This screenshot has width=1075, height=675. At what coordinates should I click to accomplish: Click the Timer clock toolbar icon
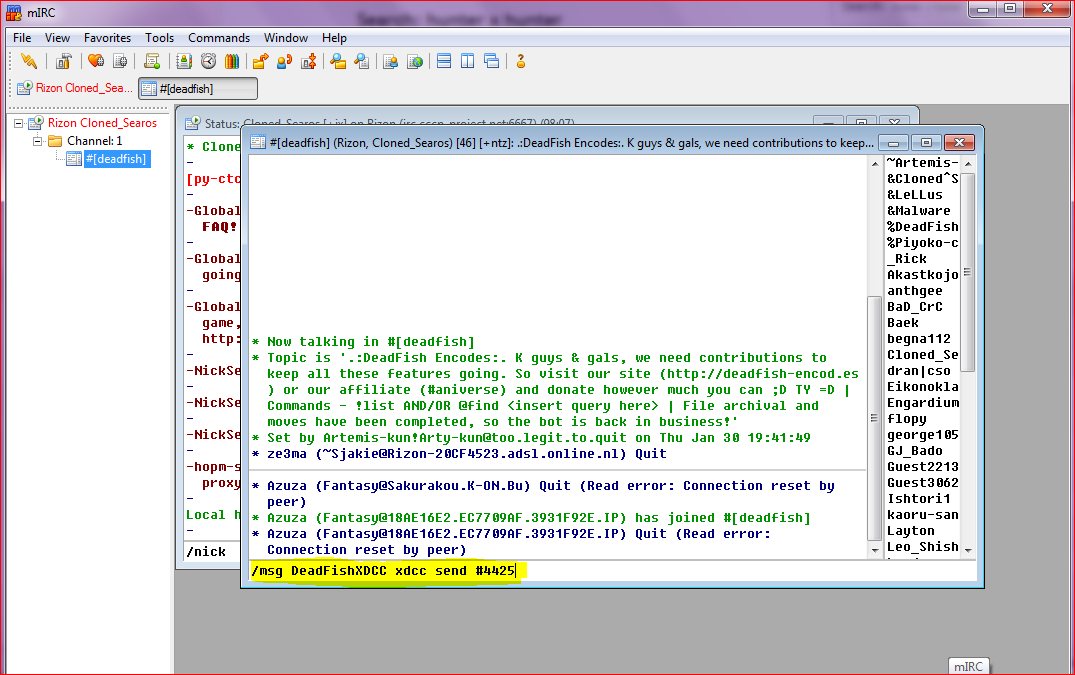[x=209, y=61]
